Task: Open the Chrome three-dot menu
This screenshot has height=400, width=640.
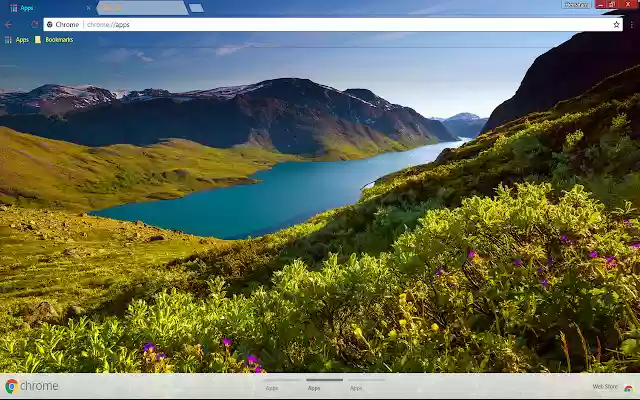Action: click(x=631, y=24)
